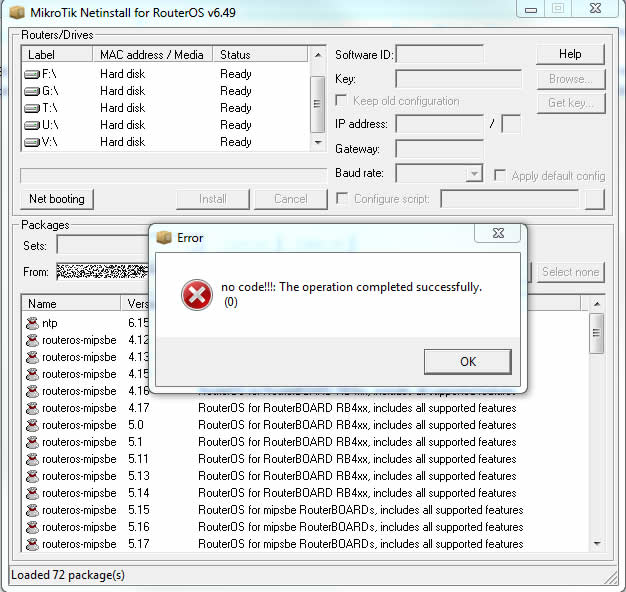This screenshot has width=626, height=592.
Task: Click the install progress bar
Action: pyautogui.click(x=174, y=176)
